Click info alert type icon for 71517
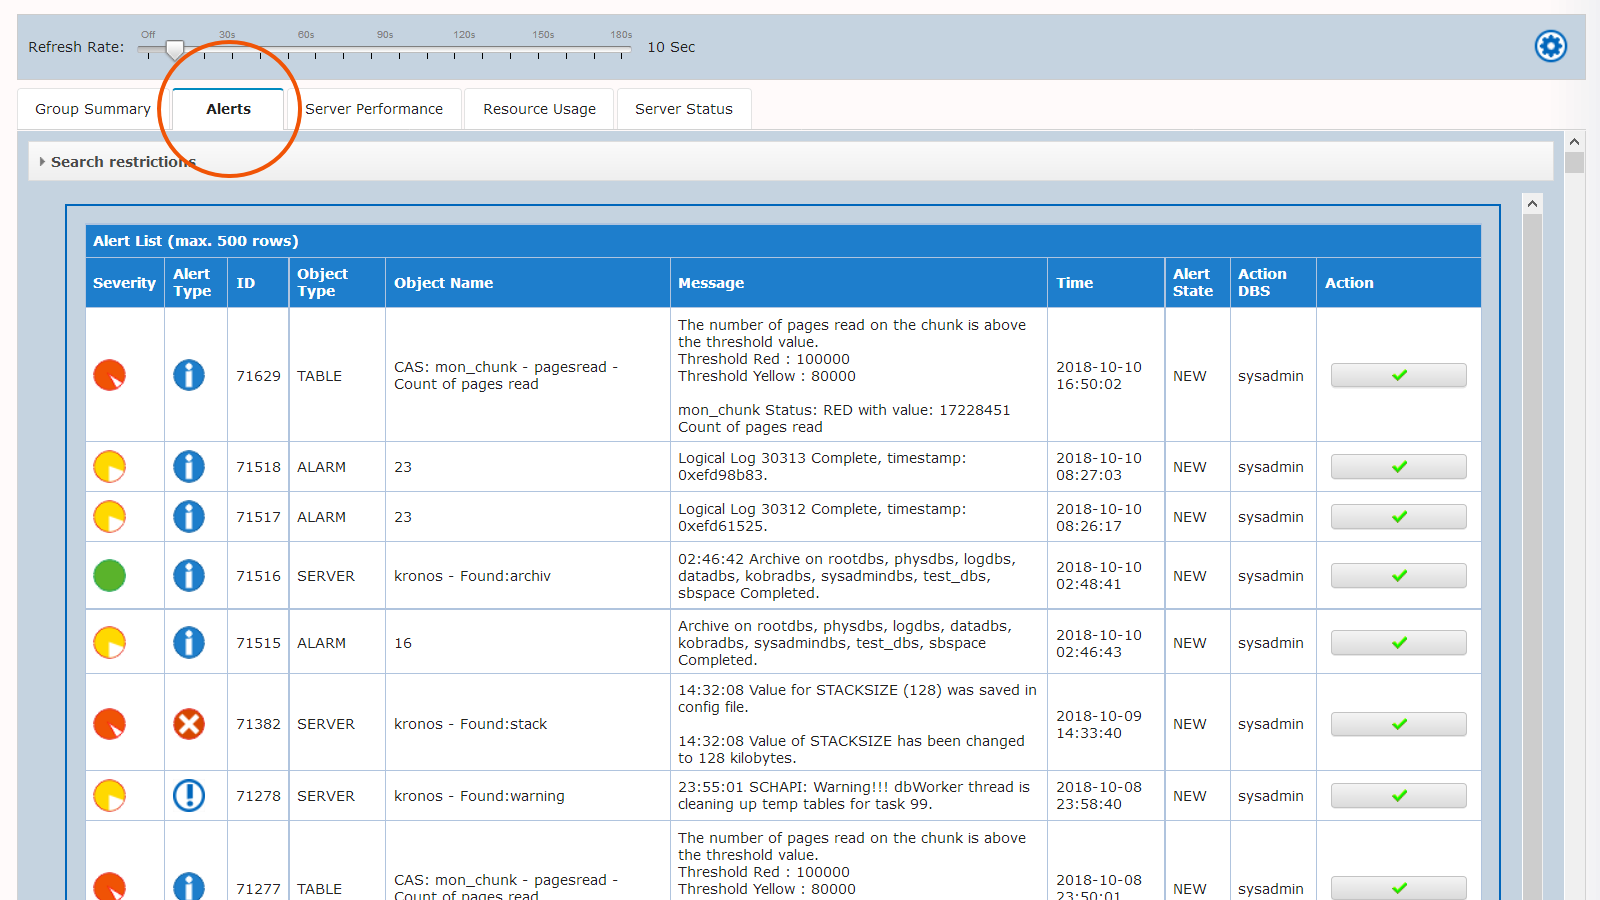The image size is (1600, 900). (189, 517)
